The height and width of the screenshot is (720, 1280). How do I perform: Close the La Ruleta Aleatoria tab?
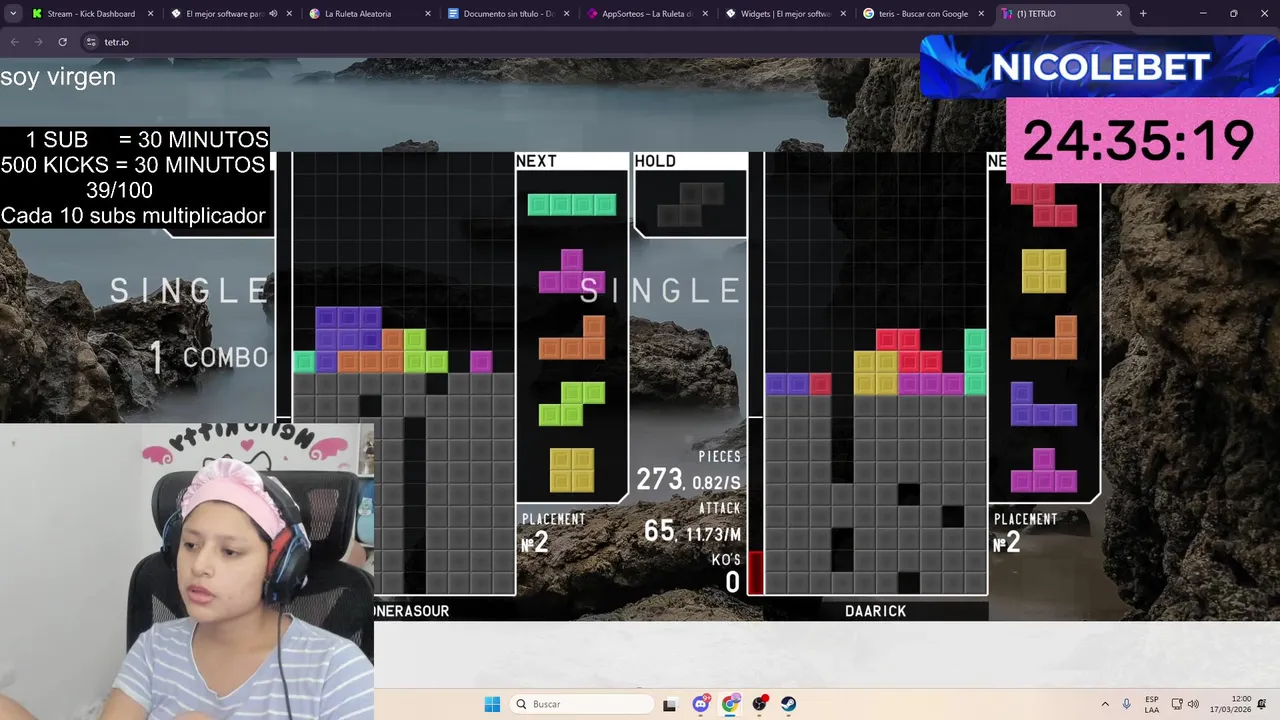point(428,14)
